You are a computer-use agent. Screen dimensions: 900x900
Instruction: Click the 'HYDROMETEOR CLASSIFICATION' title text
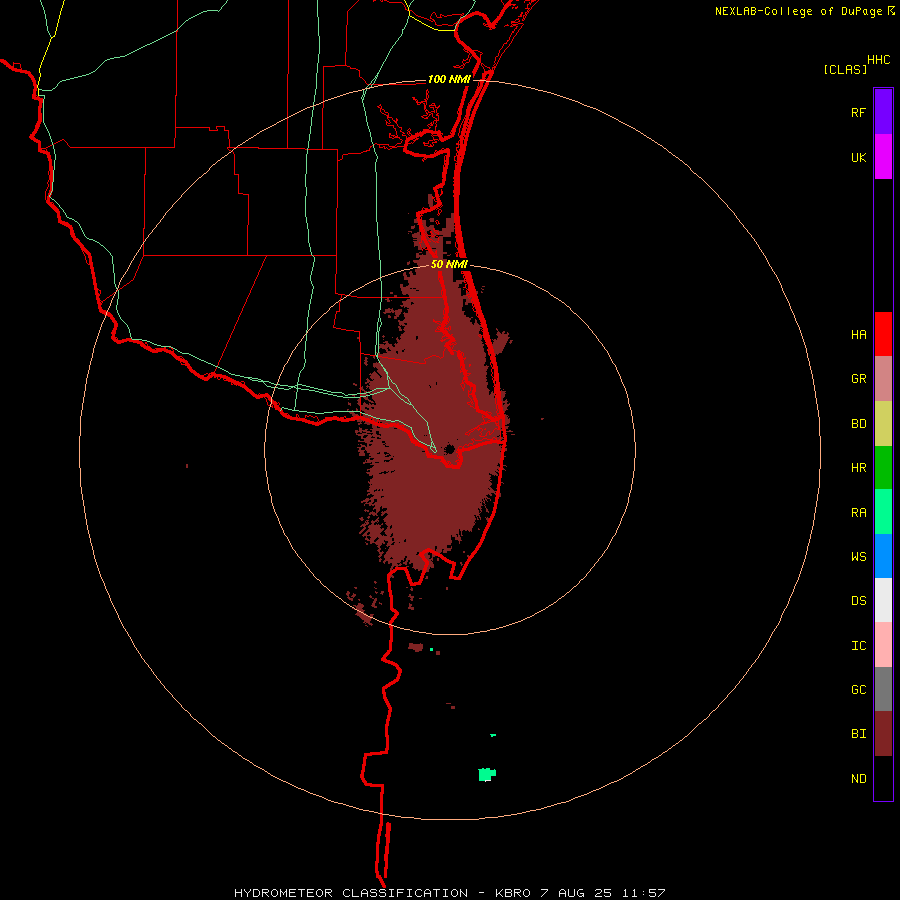[x=351, y=893]
